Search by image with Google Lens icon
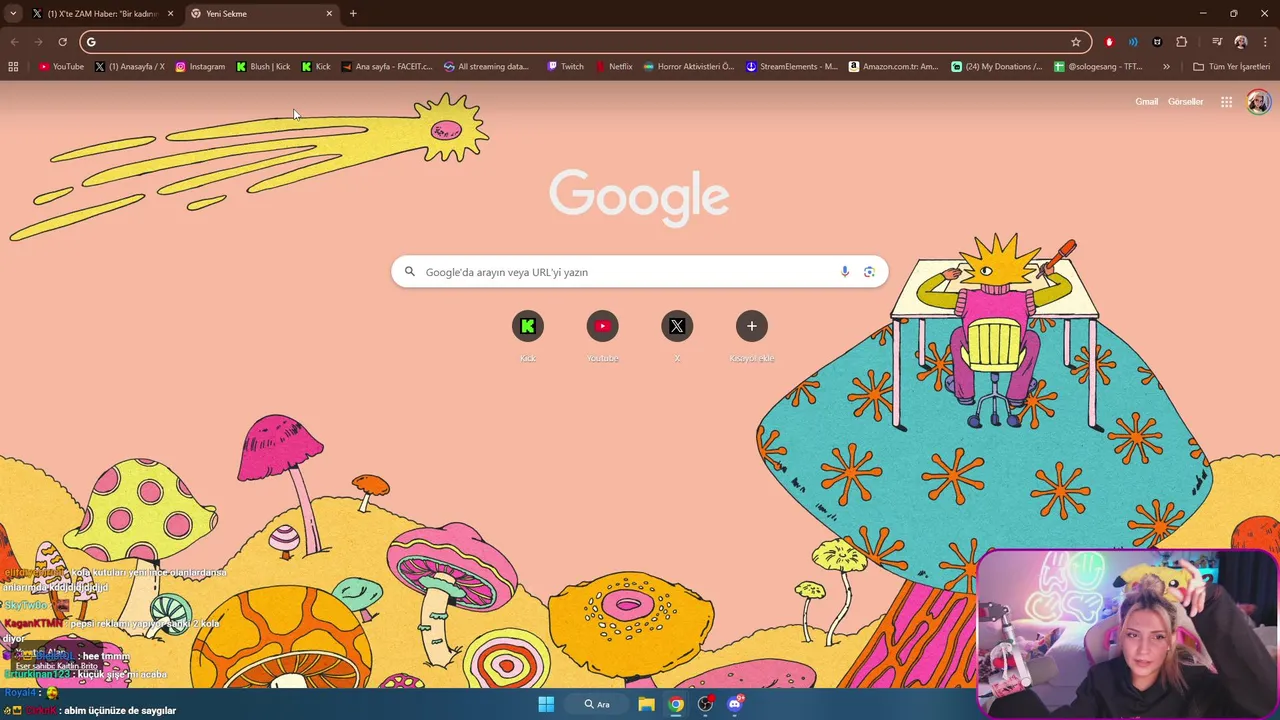 coord(869,272)
